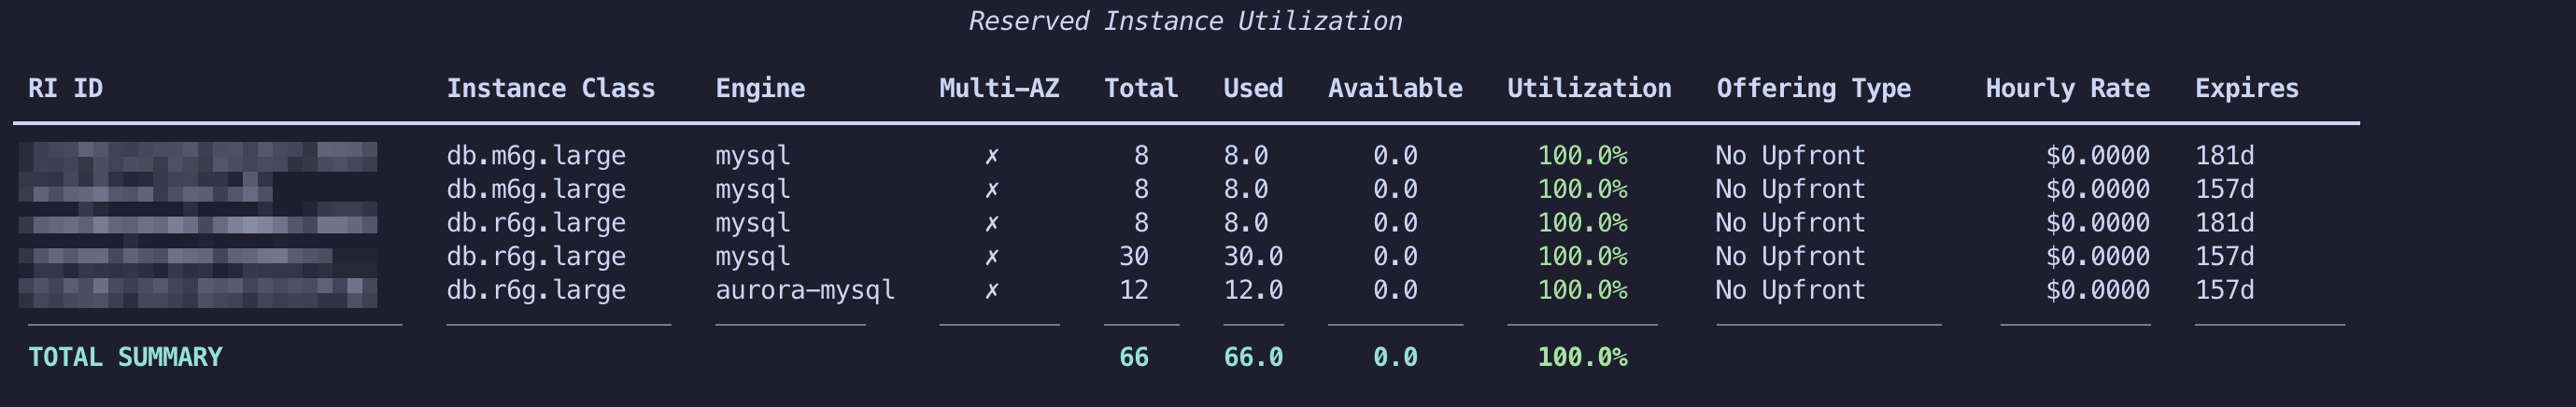Select the aurora-mysql engine cell
This screenshot has width=2576, height=407.
[x=805, y=290]
